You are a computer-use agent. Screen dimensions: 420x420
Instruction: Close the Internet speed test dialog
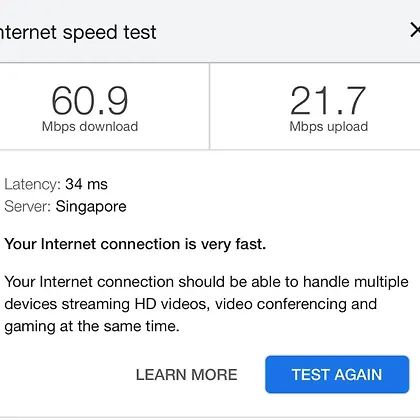coord(415,30)
